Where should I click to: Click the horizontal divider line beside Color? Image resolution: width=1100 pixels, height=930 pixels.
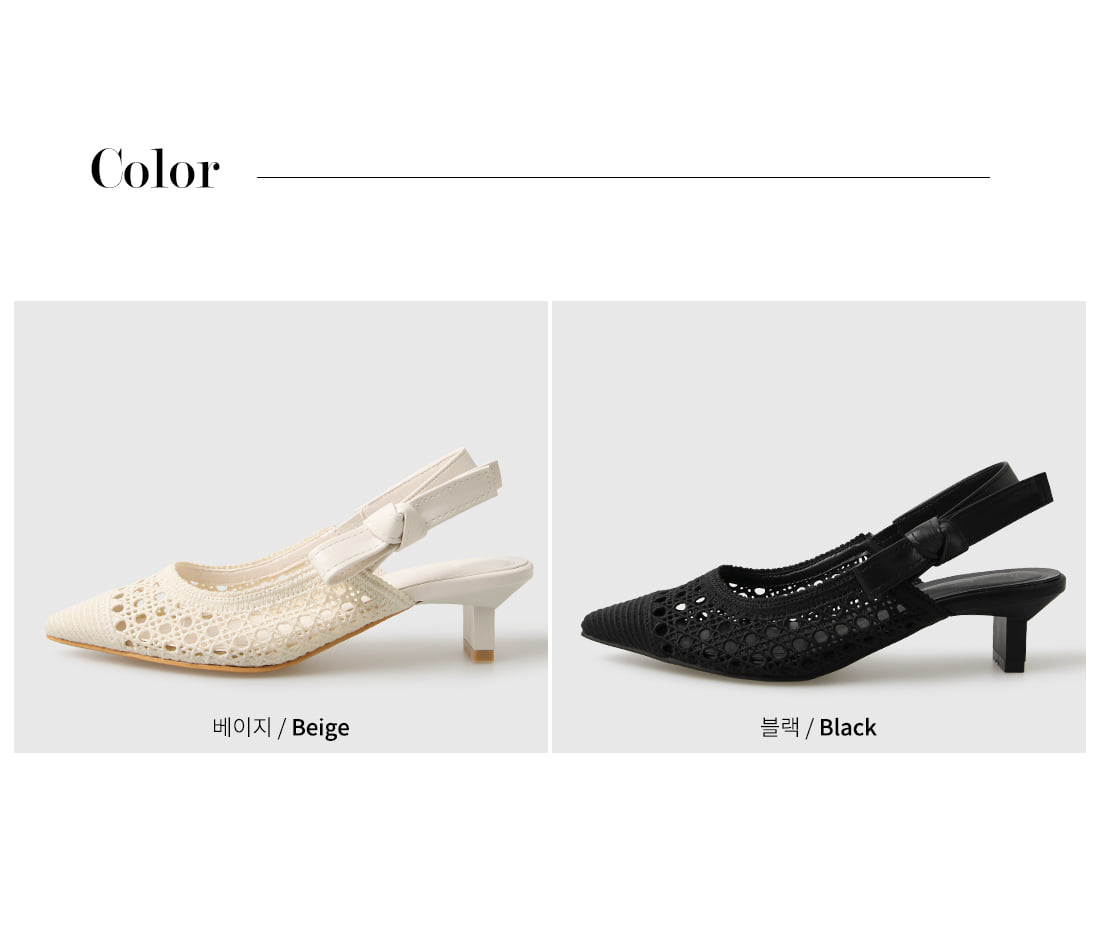tap(623, 177)
